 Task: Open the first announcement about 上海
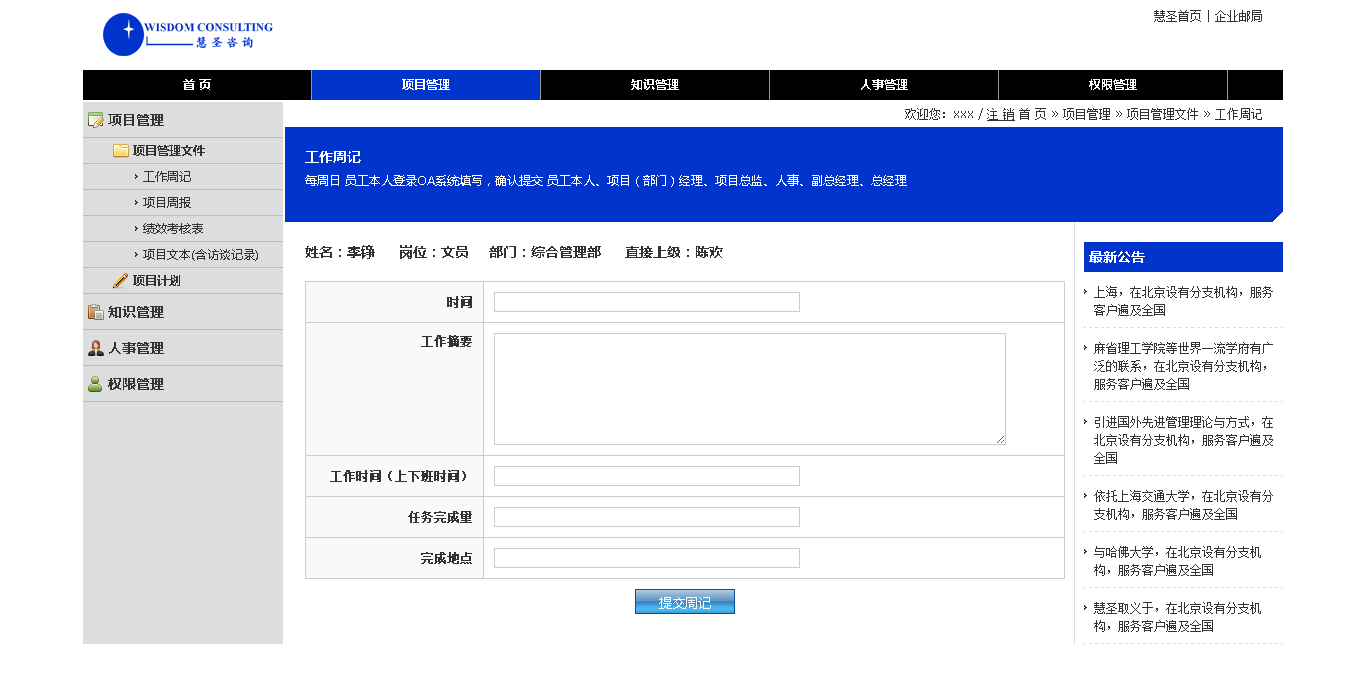point(1182,301)
